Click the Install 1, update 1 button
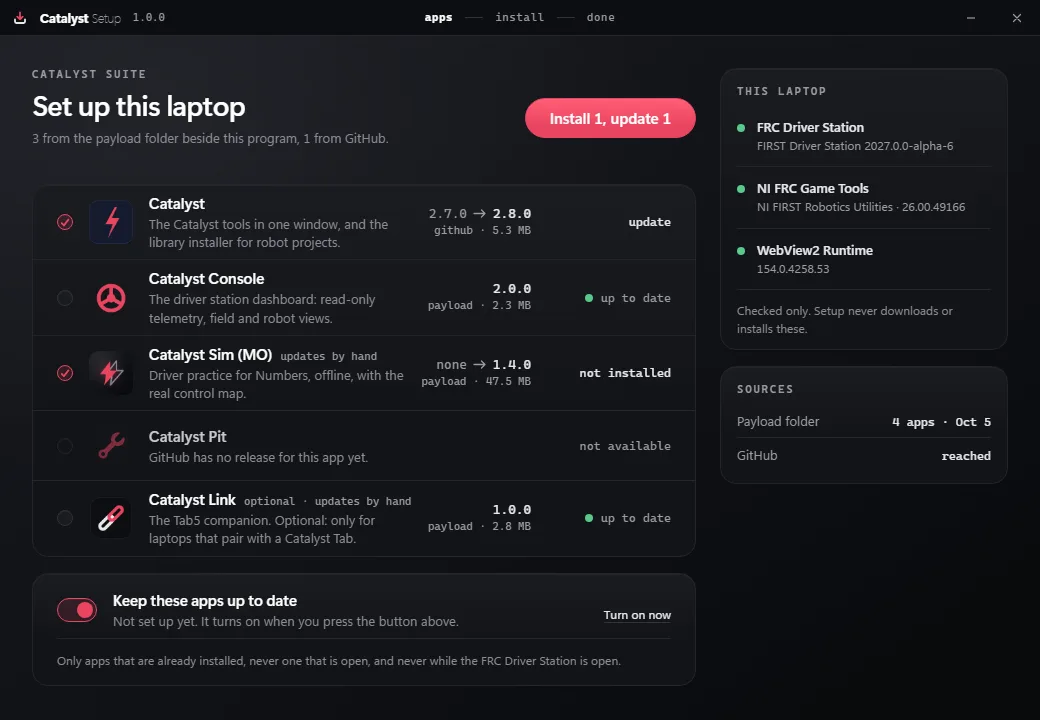 (x=610, y=119)
